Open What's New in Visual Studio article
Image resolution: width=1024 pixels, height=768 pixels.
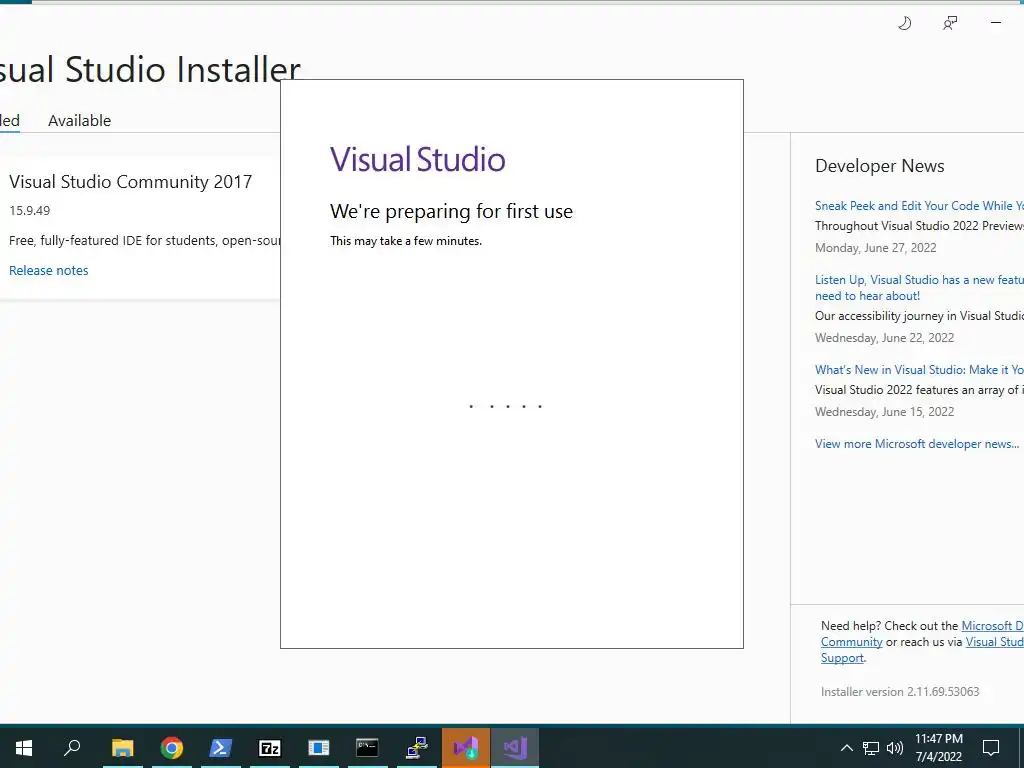(x=919, y=370)
